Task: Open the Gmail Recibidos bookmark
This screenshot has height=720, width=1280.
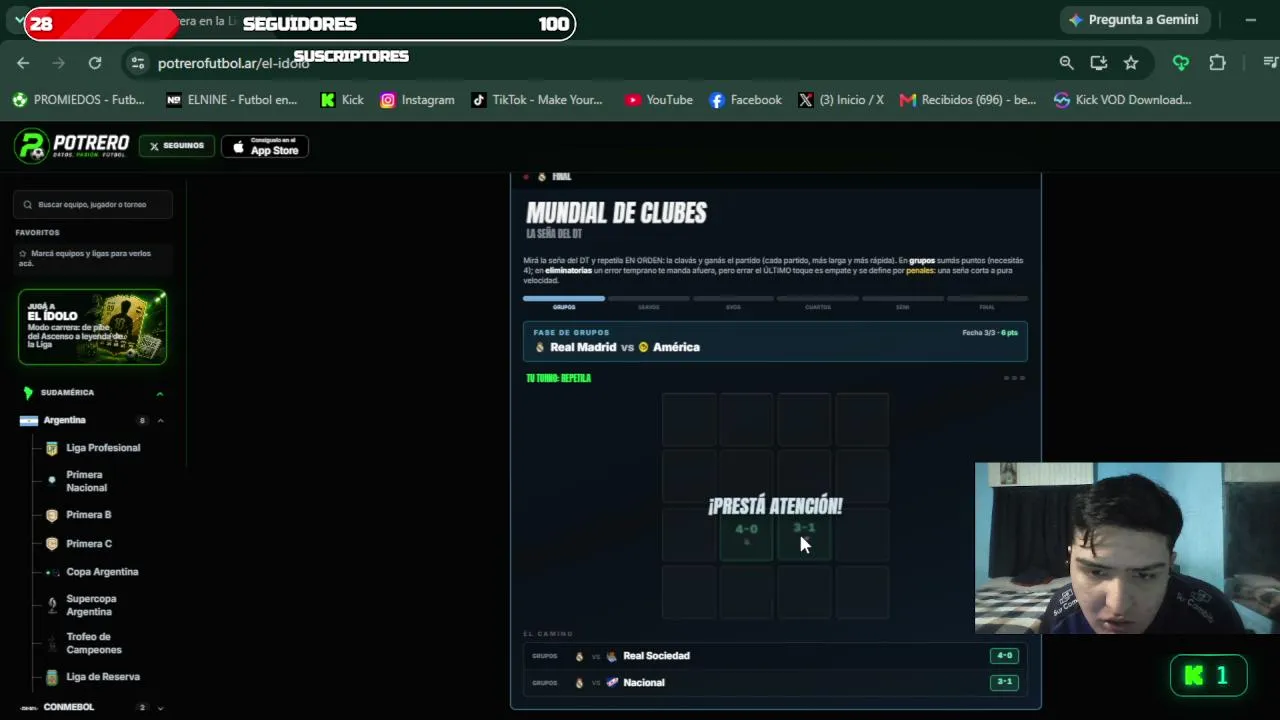Action: [x=968, y=100]
